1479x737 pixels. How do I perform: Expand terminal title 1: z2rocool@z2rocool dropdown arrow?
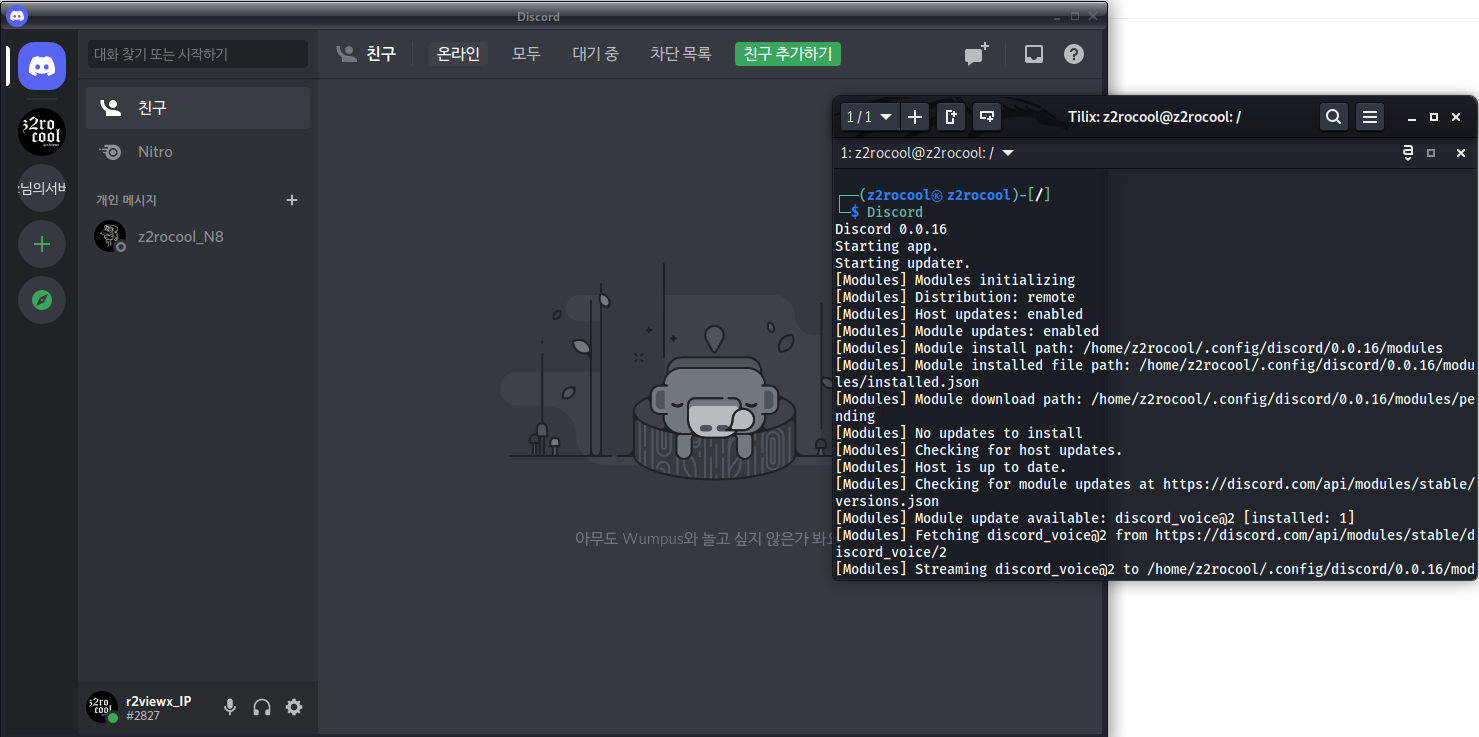pos(1008,153)
